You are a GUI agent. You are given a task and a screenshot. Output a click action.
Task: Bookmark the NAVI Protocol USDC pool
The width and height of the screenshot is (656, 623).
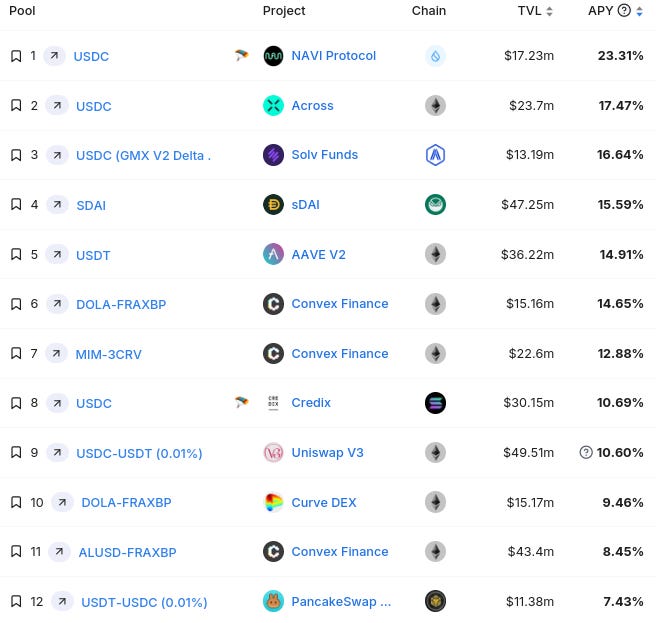point(16,56)
